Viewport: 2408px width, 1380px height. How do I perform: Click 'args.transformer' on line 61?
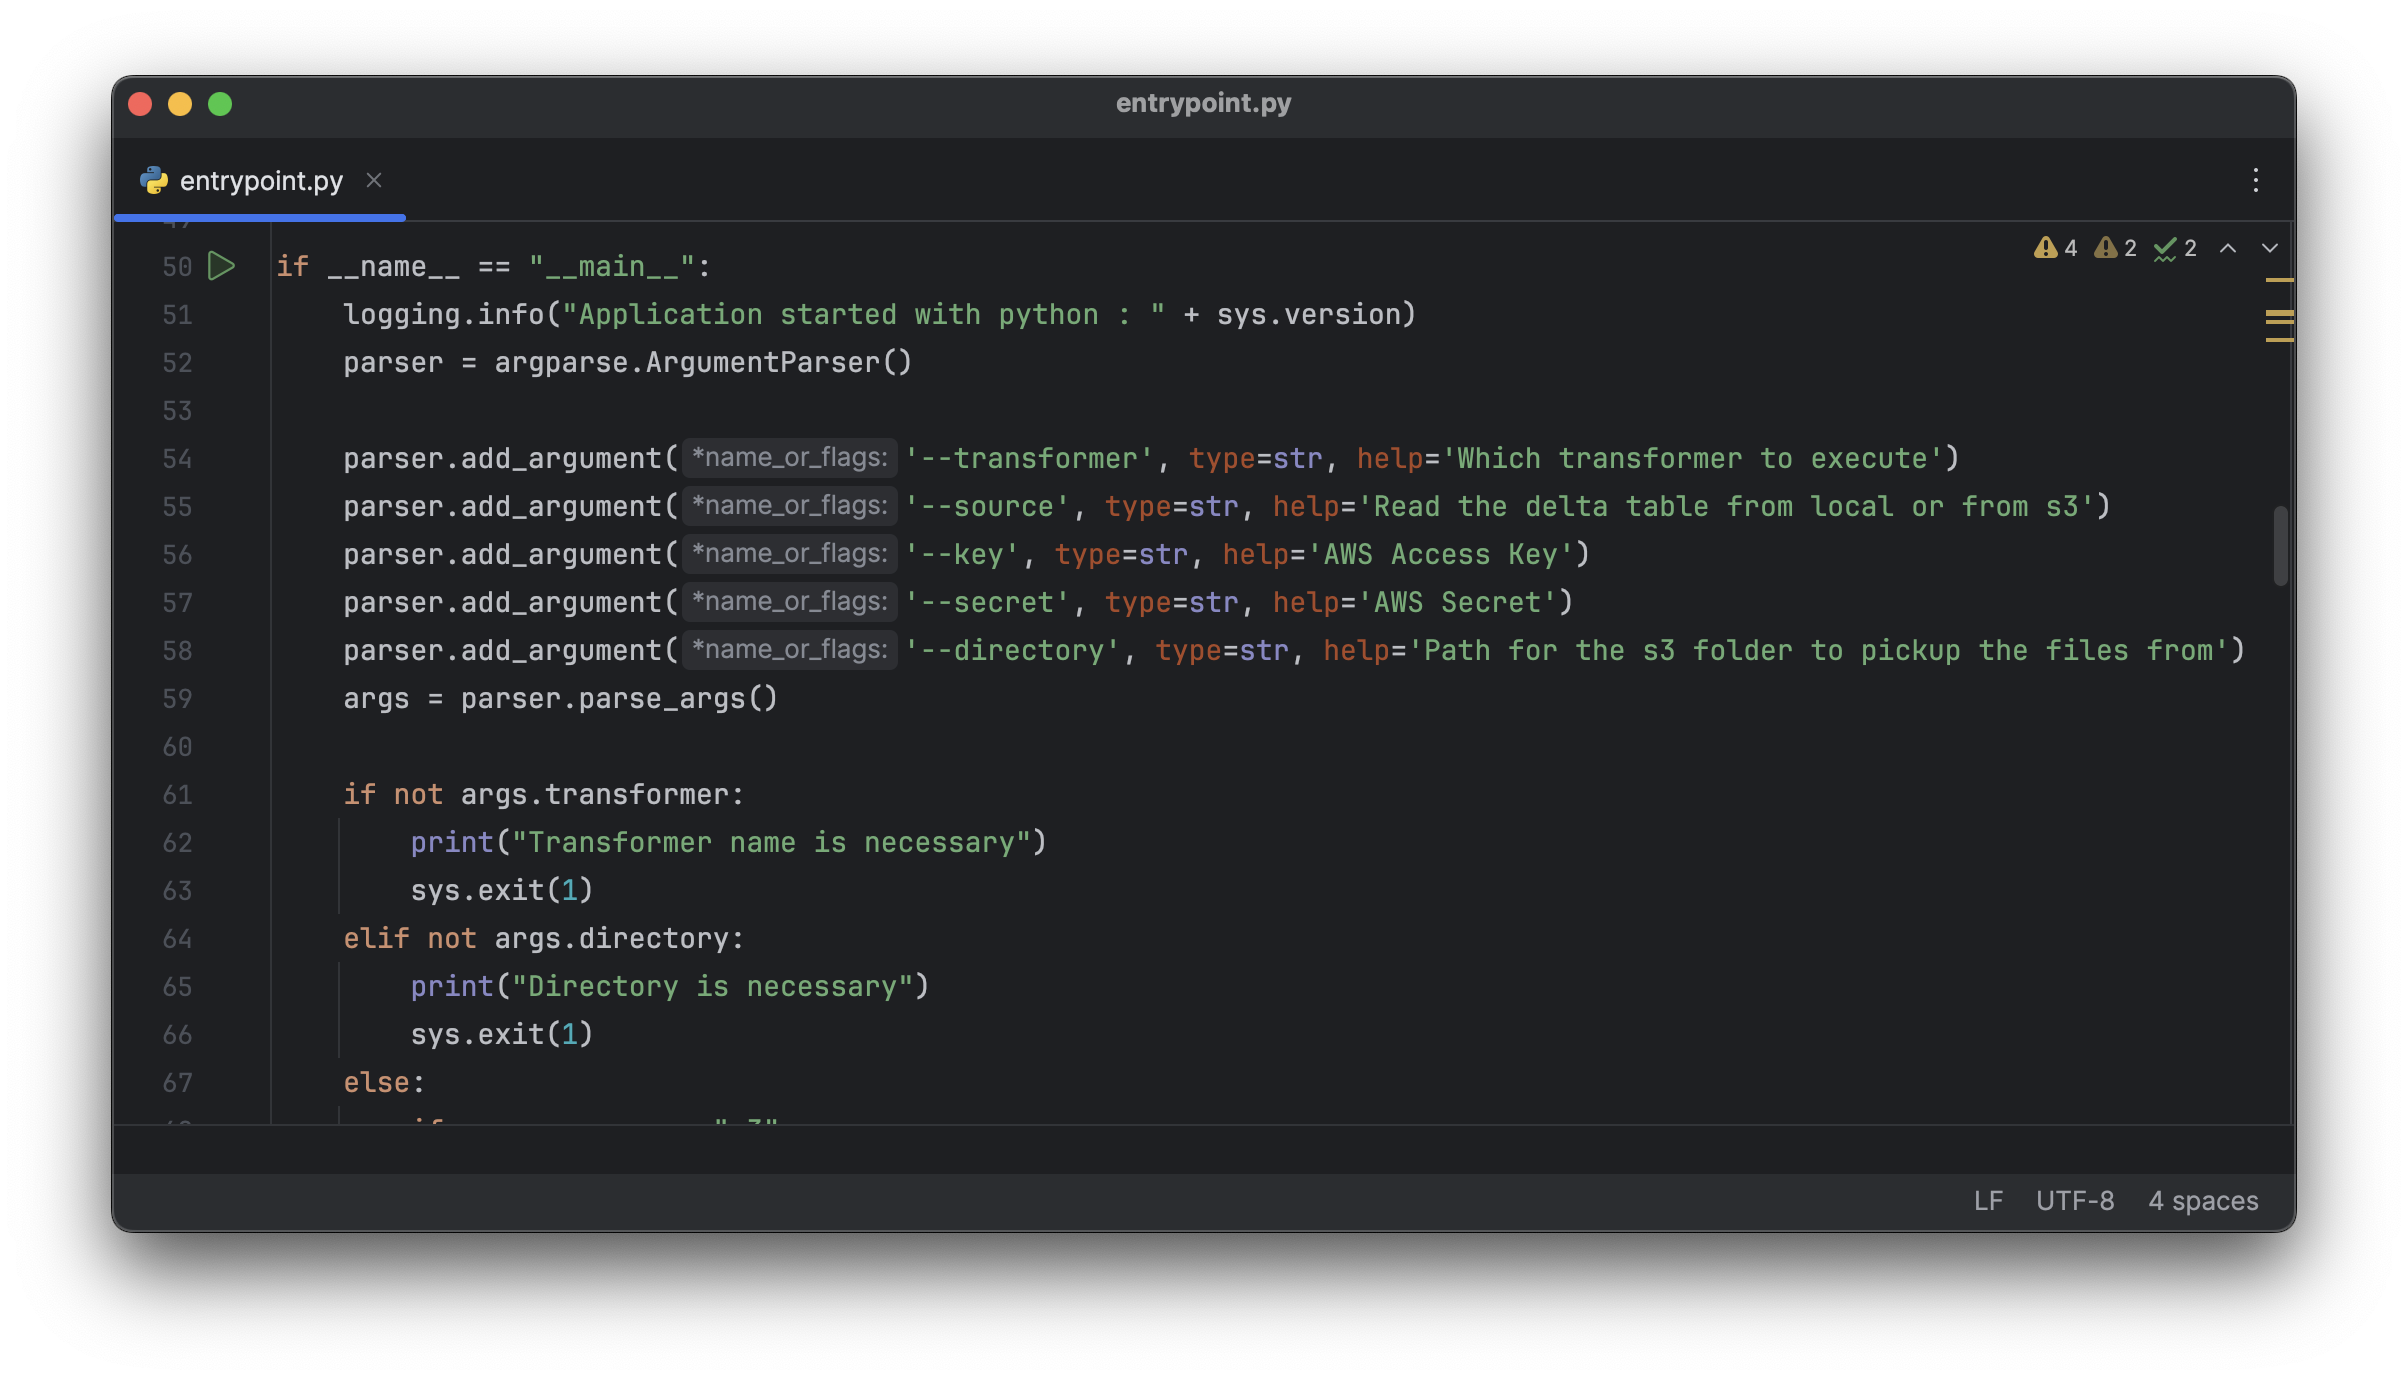(x=594, y=795)
